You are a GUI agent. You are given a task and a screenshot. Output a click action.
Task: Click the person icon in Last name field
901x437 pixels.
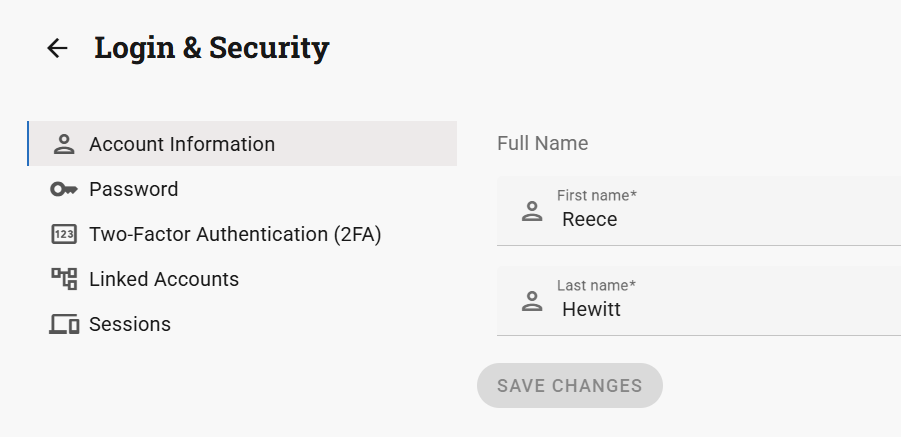pos(532,301)
